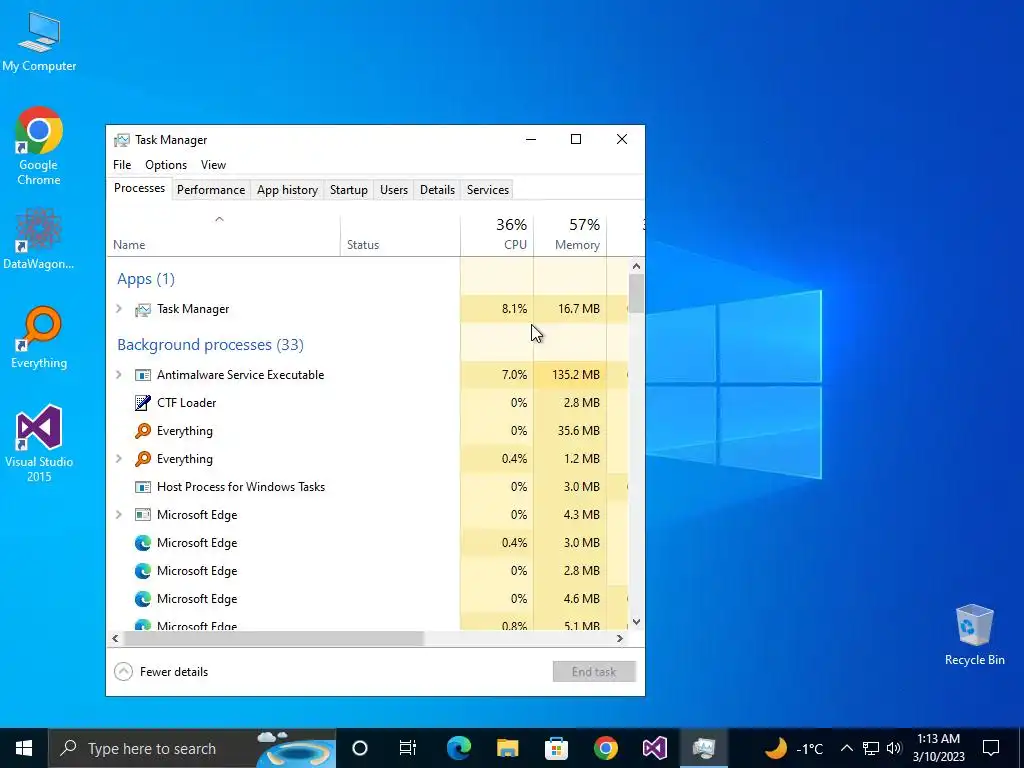The height and width of the screenshot is (768, 1024).
Task: Select Host Process for Windows Tasks icon
Action: (x=142, y=487)
